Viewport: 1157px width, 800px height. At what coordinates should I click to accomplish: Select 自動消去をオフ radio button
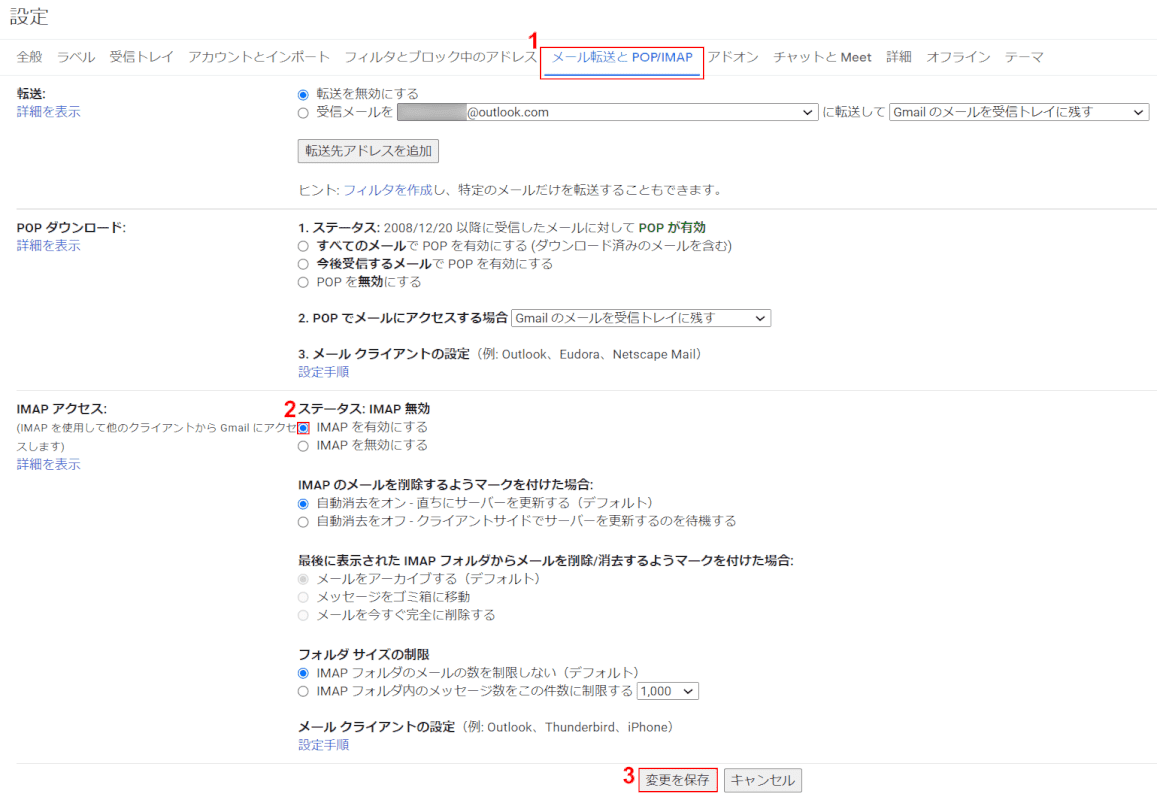click(303, 523)
